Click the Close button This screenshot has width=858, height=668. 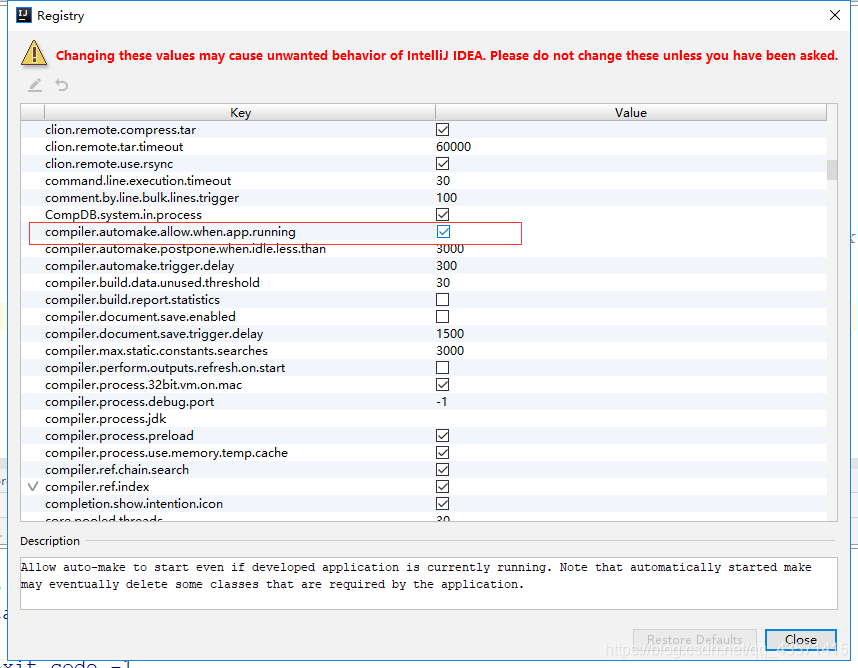[801, 640]
